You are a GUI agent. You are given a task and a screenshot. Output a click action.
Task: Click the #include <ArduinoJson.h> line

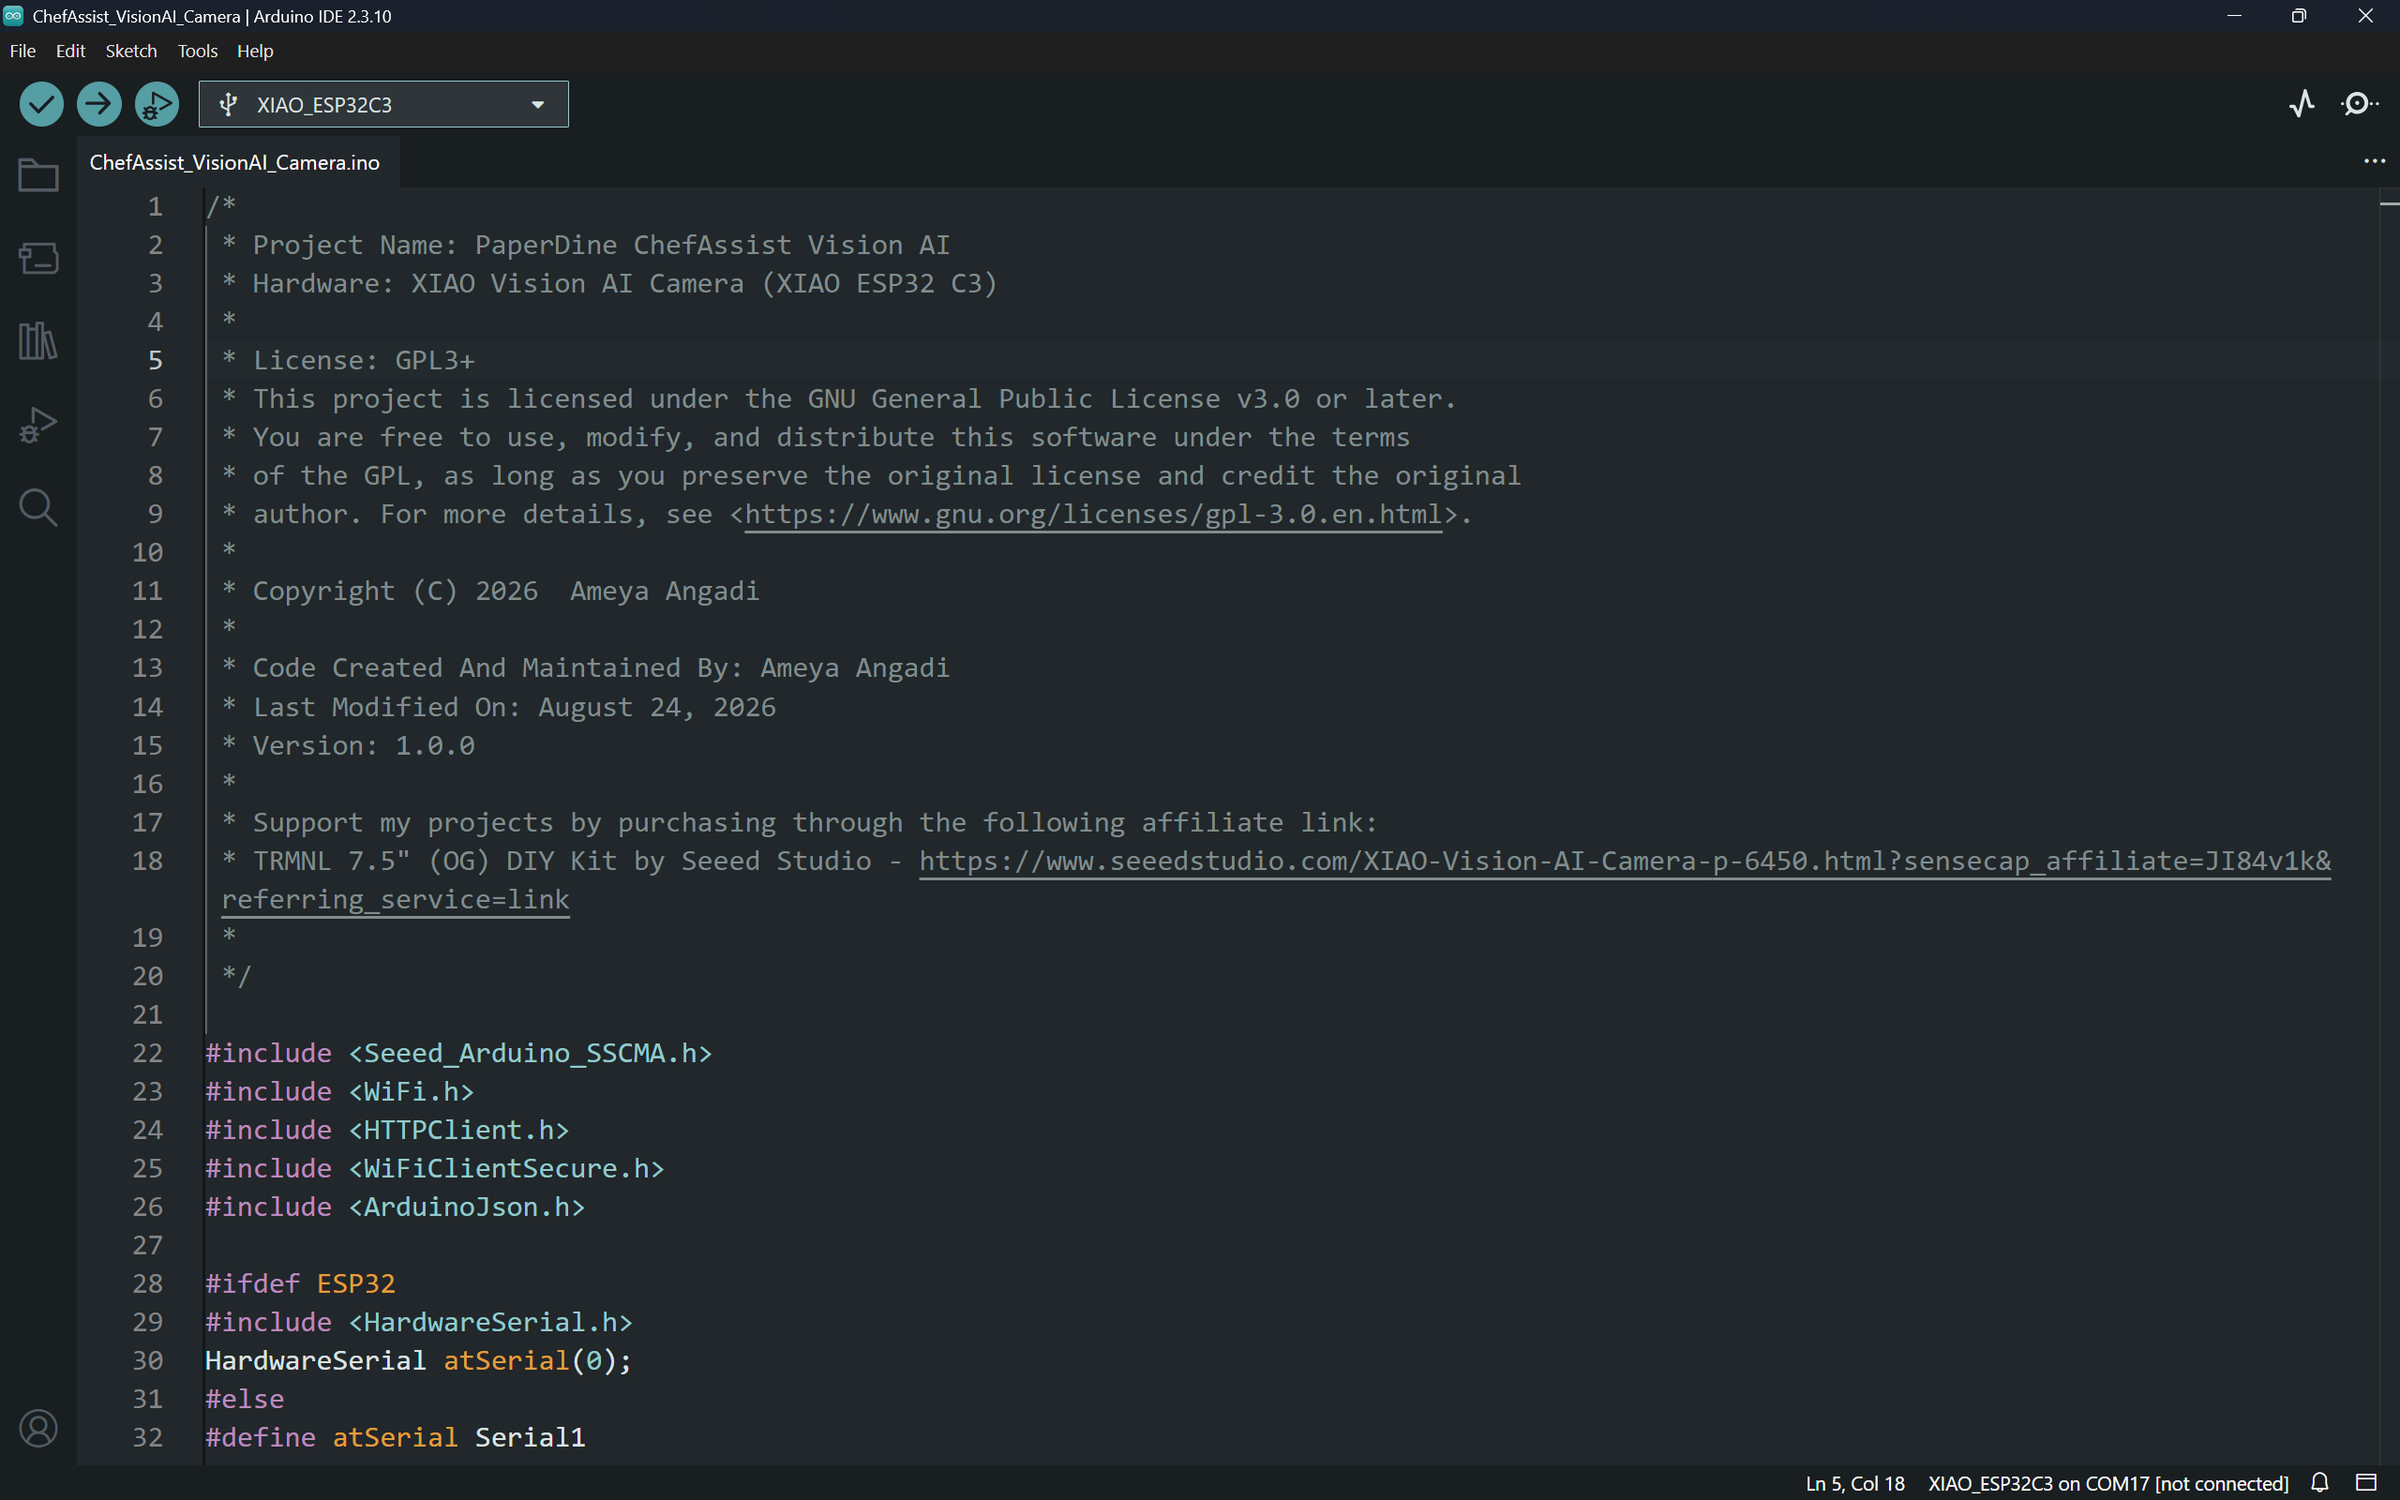point(395,1207)
